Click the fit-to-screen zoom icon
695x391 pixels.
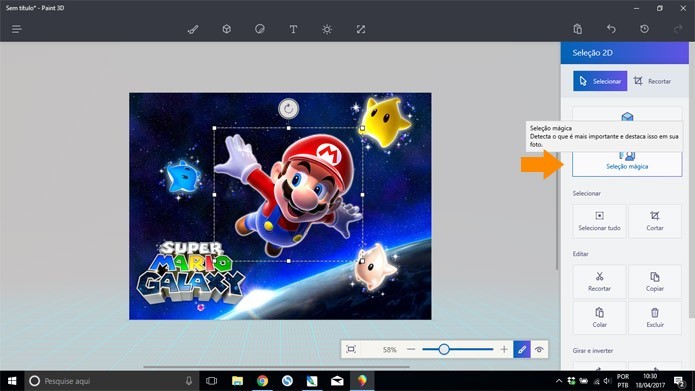click(351, 349)
